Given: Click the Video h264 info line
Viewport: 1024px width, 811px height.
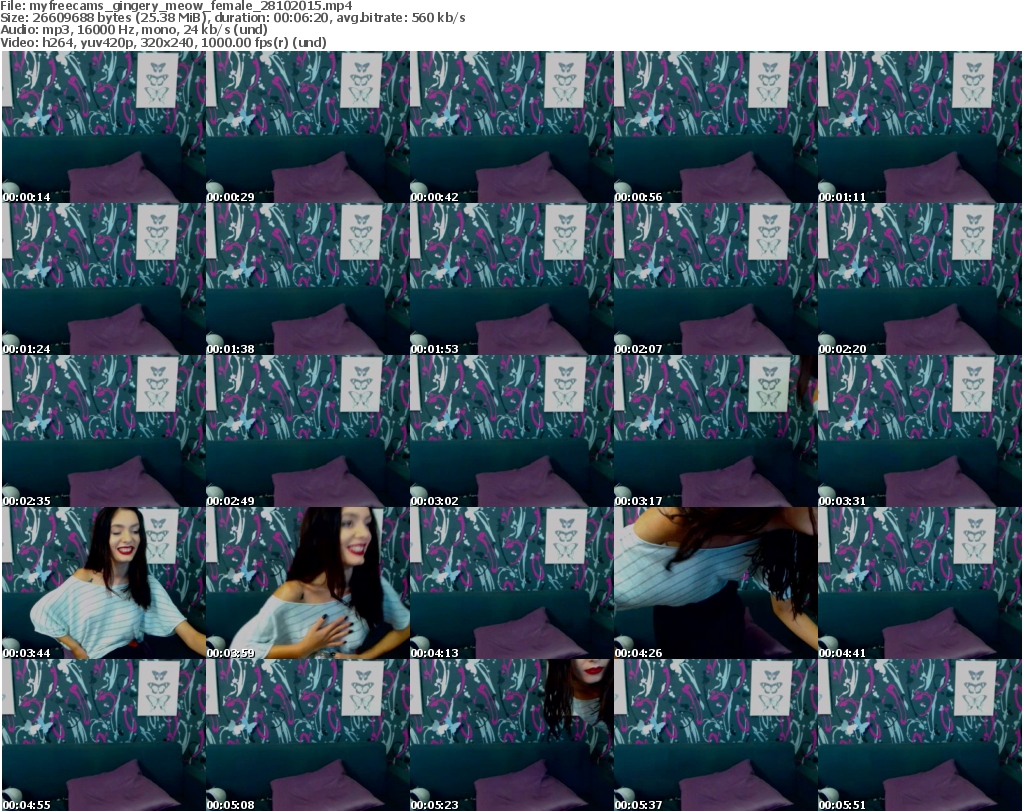Looking at the screenshot, I should [163, 42].
